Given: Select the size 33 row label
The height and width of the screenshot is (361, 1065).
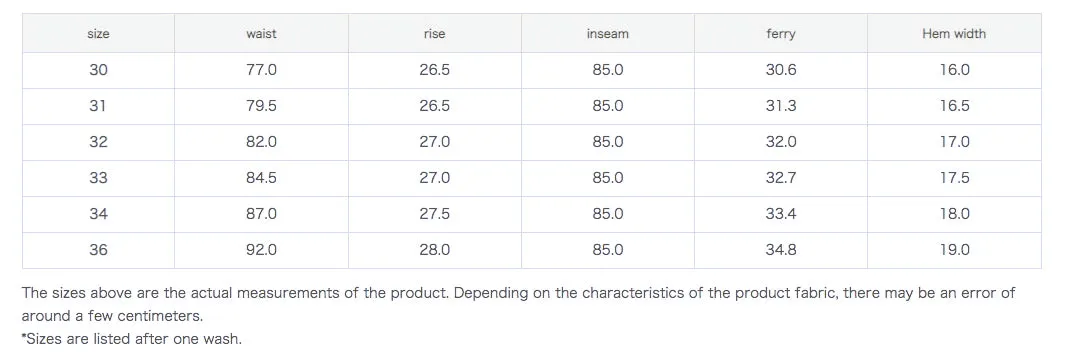Looking at the screenshot, I should pos(98,178).
